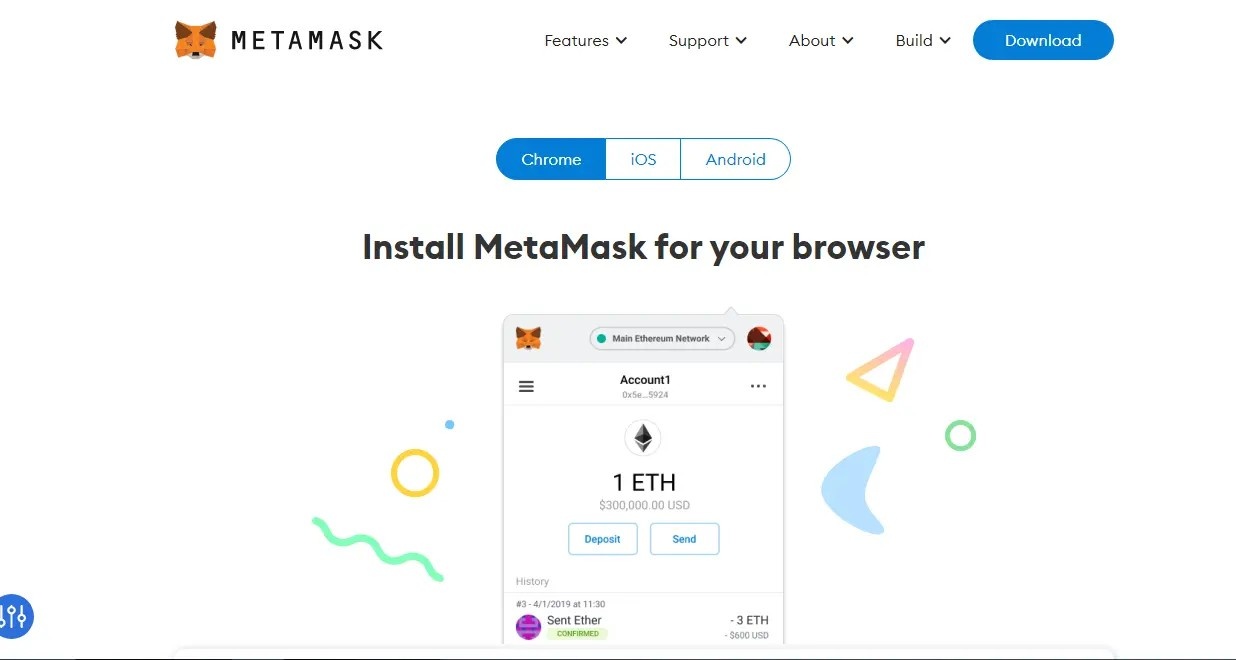The width and height of the screenshot is (1236, 660).
Task: Expand the Support dropdown menu
Action: pyautogui.click(x=708, y=40)
